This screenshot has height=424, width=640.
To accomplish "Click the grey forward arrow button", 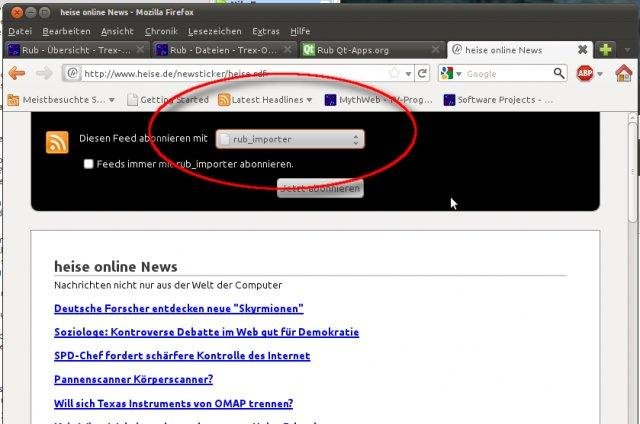I will 44,73.
